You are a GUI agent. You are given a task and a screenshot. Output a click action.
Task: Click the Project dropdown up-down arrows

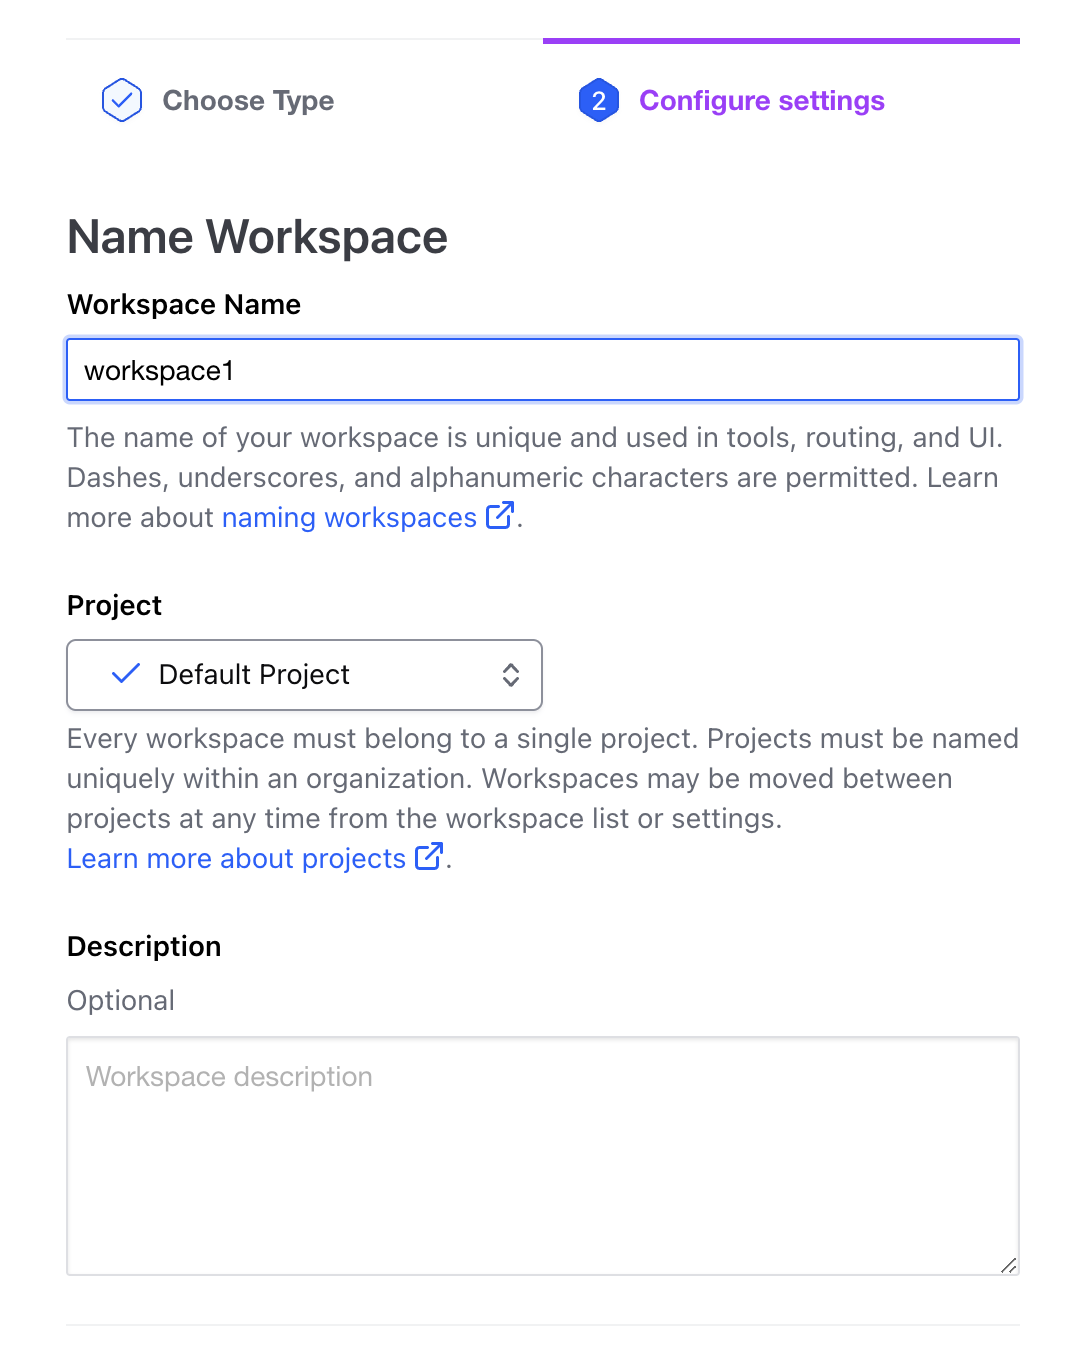tap(511, 675)
